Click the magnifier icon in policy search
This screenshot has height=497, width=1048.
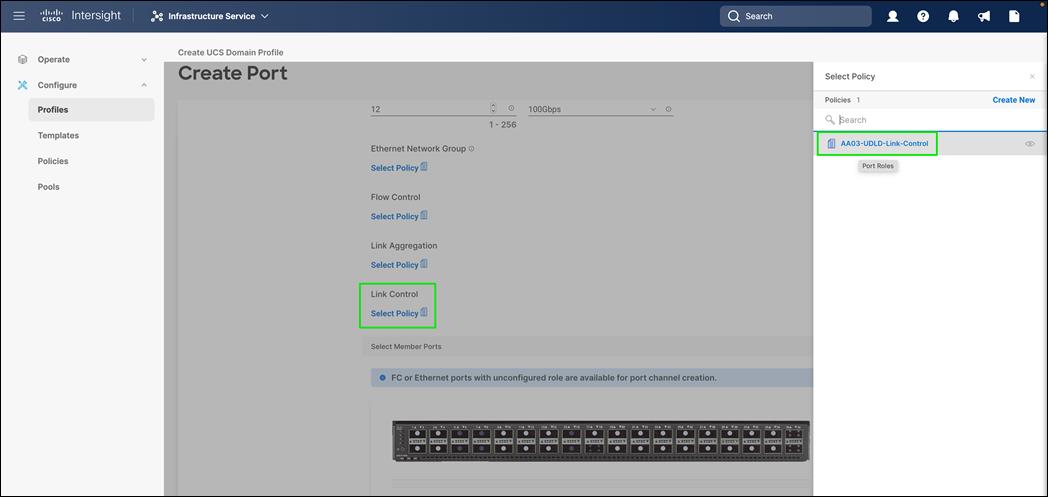click(x=830, y=120)
